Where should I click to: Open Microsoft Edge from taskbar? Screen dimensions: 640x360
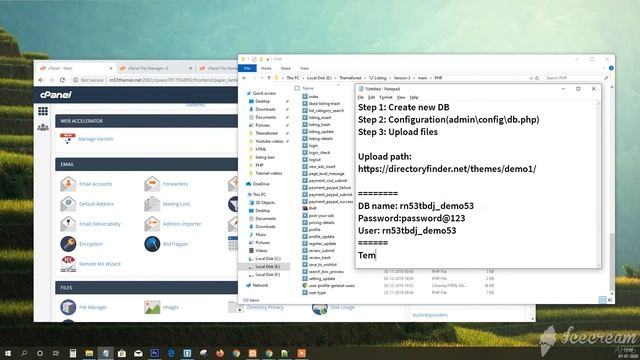(x=171, y=353)
